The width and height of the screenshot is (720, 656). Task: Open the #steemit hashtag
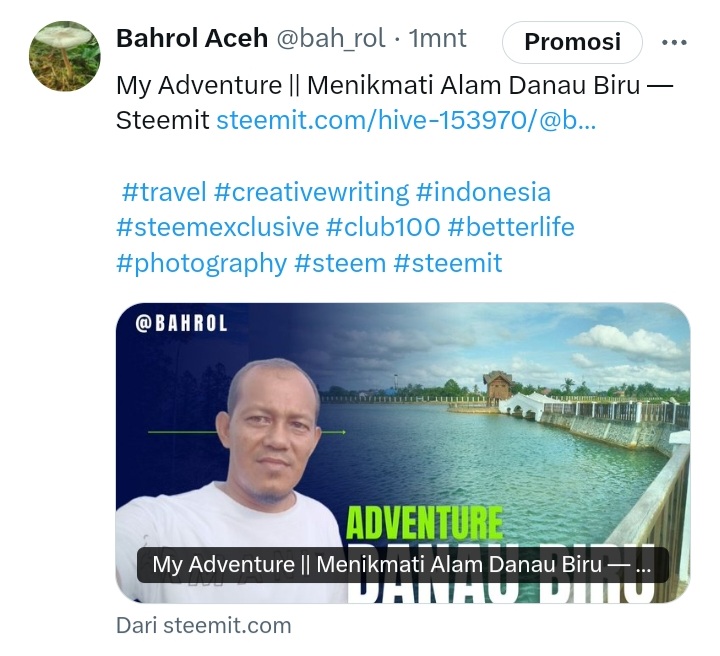[448, 263]
